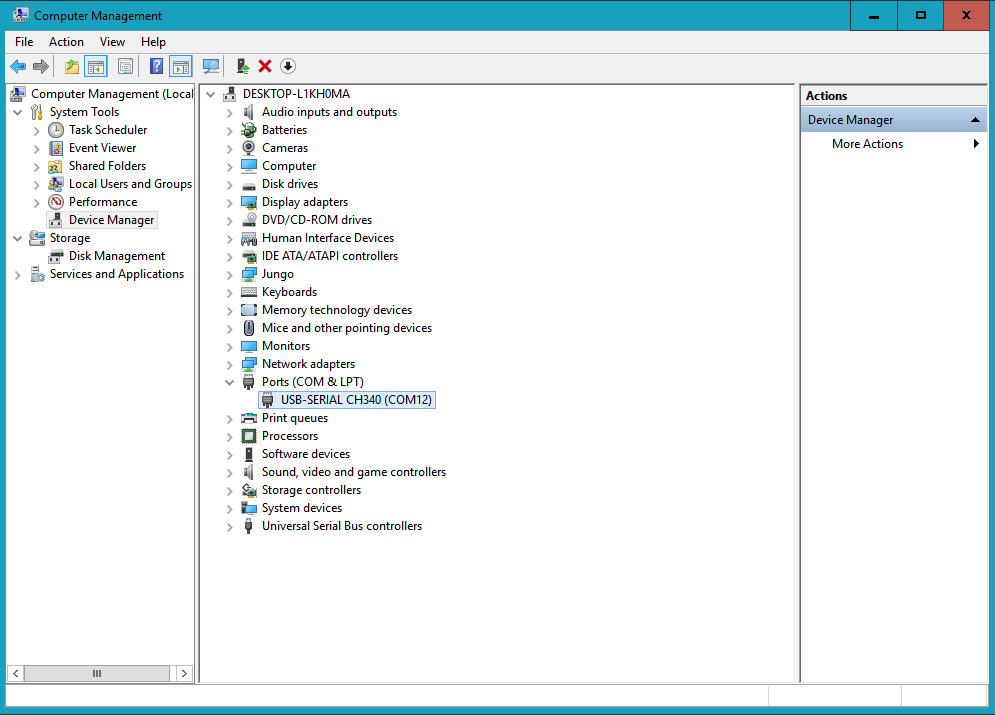Click the Sound, video and game controllers icon
This screenshot has width=995, height=715.
click(x=249, y=472)
